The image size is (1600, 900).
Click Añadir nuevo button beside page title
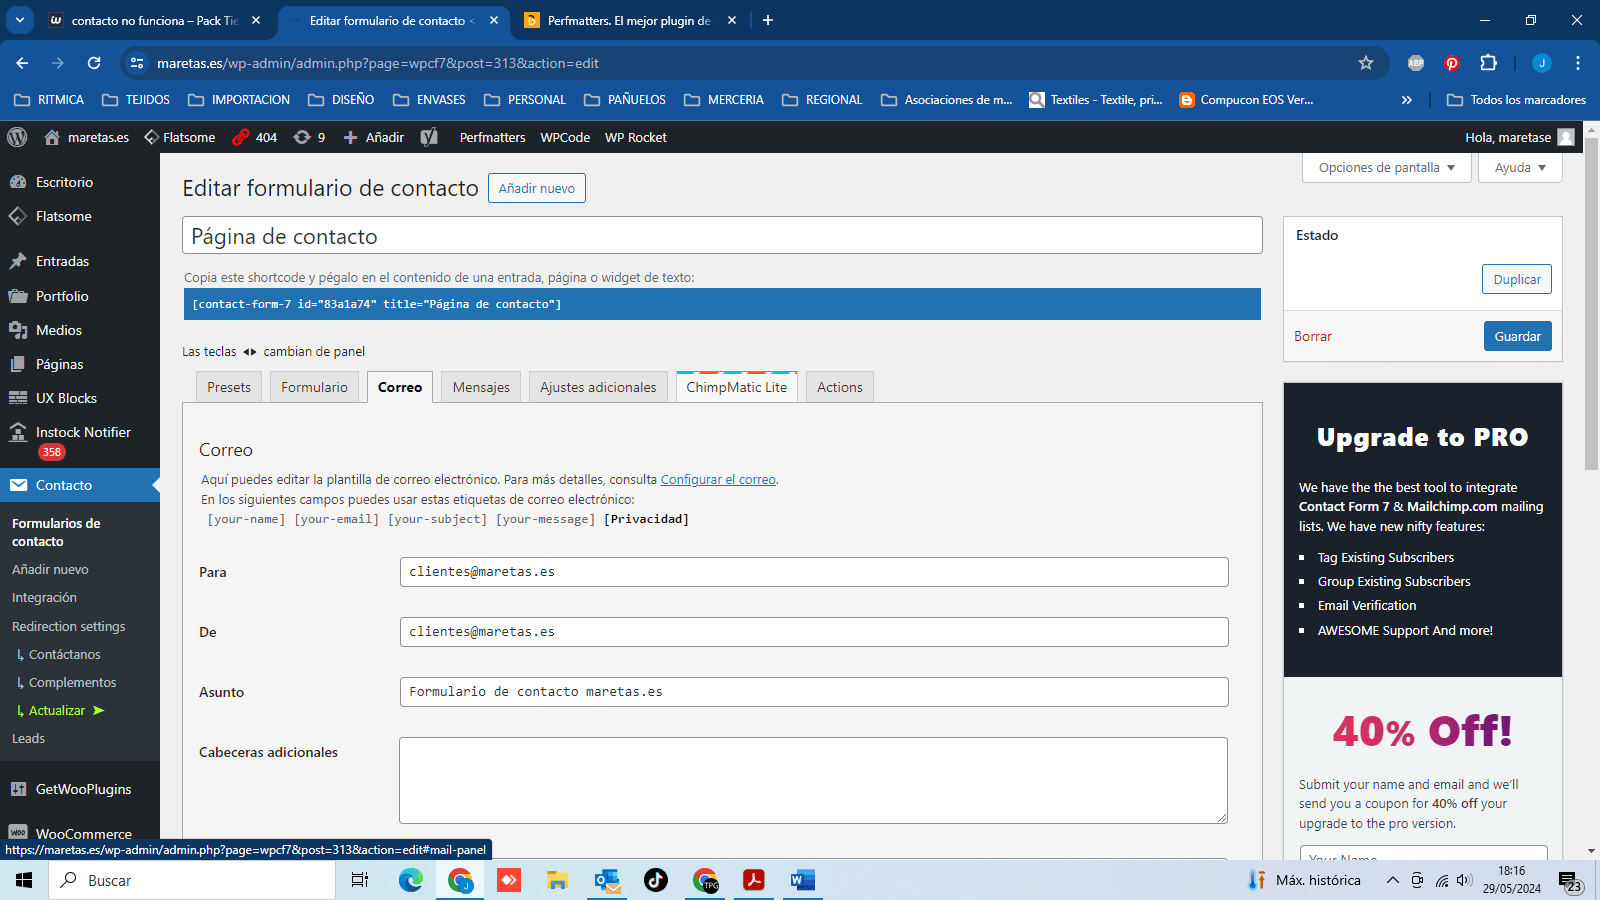tap(537, 188)
